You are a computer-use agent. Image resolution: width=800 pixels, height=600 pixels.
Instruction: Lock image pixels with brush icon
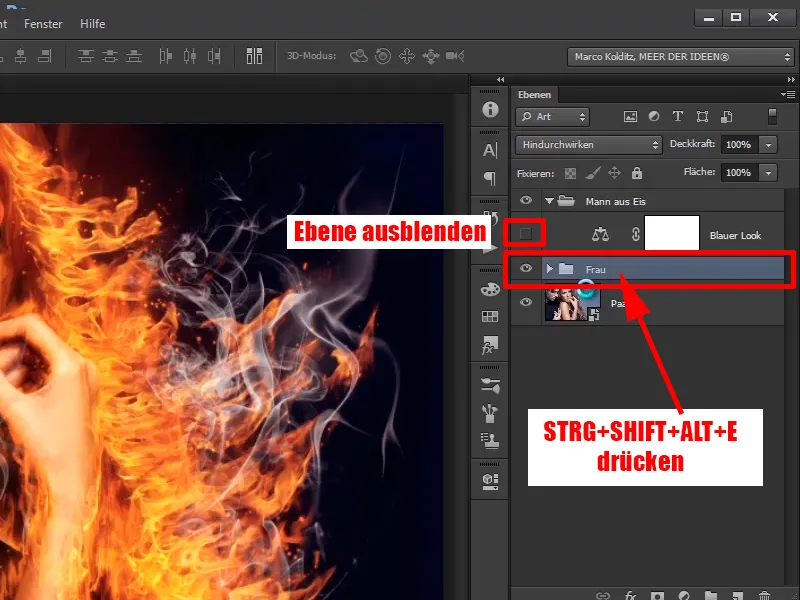592,173
